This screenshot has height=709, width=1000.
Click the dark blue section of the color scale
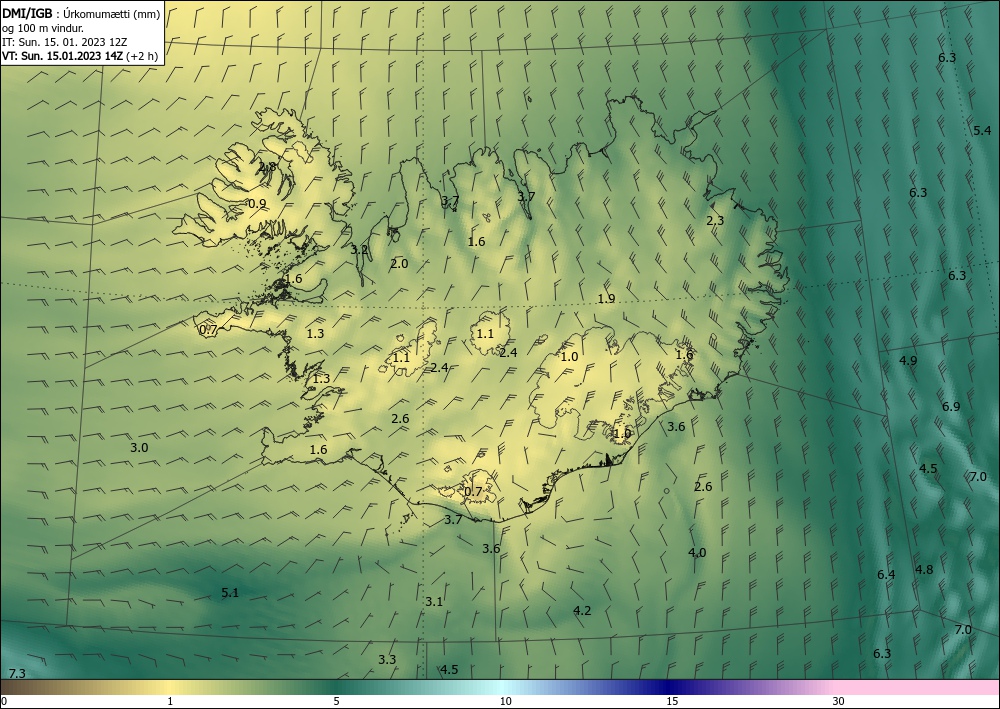[666, 687]
